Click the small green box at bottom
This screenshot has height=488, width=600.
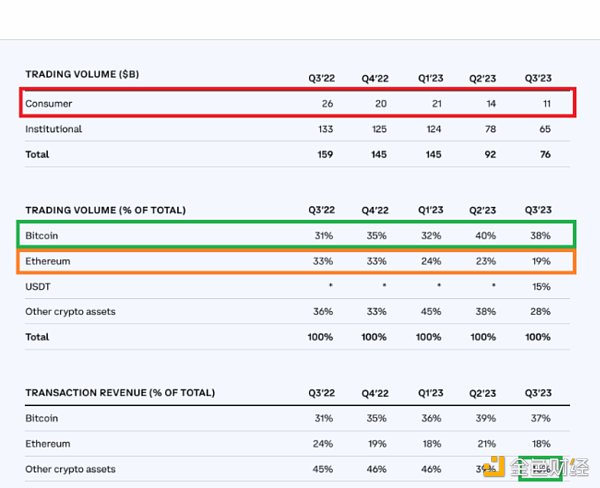click(x=541, y=468)
